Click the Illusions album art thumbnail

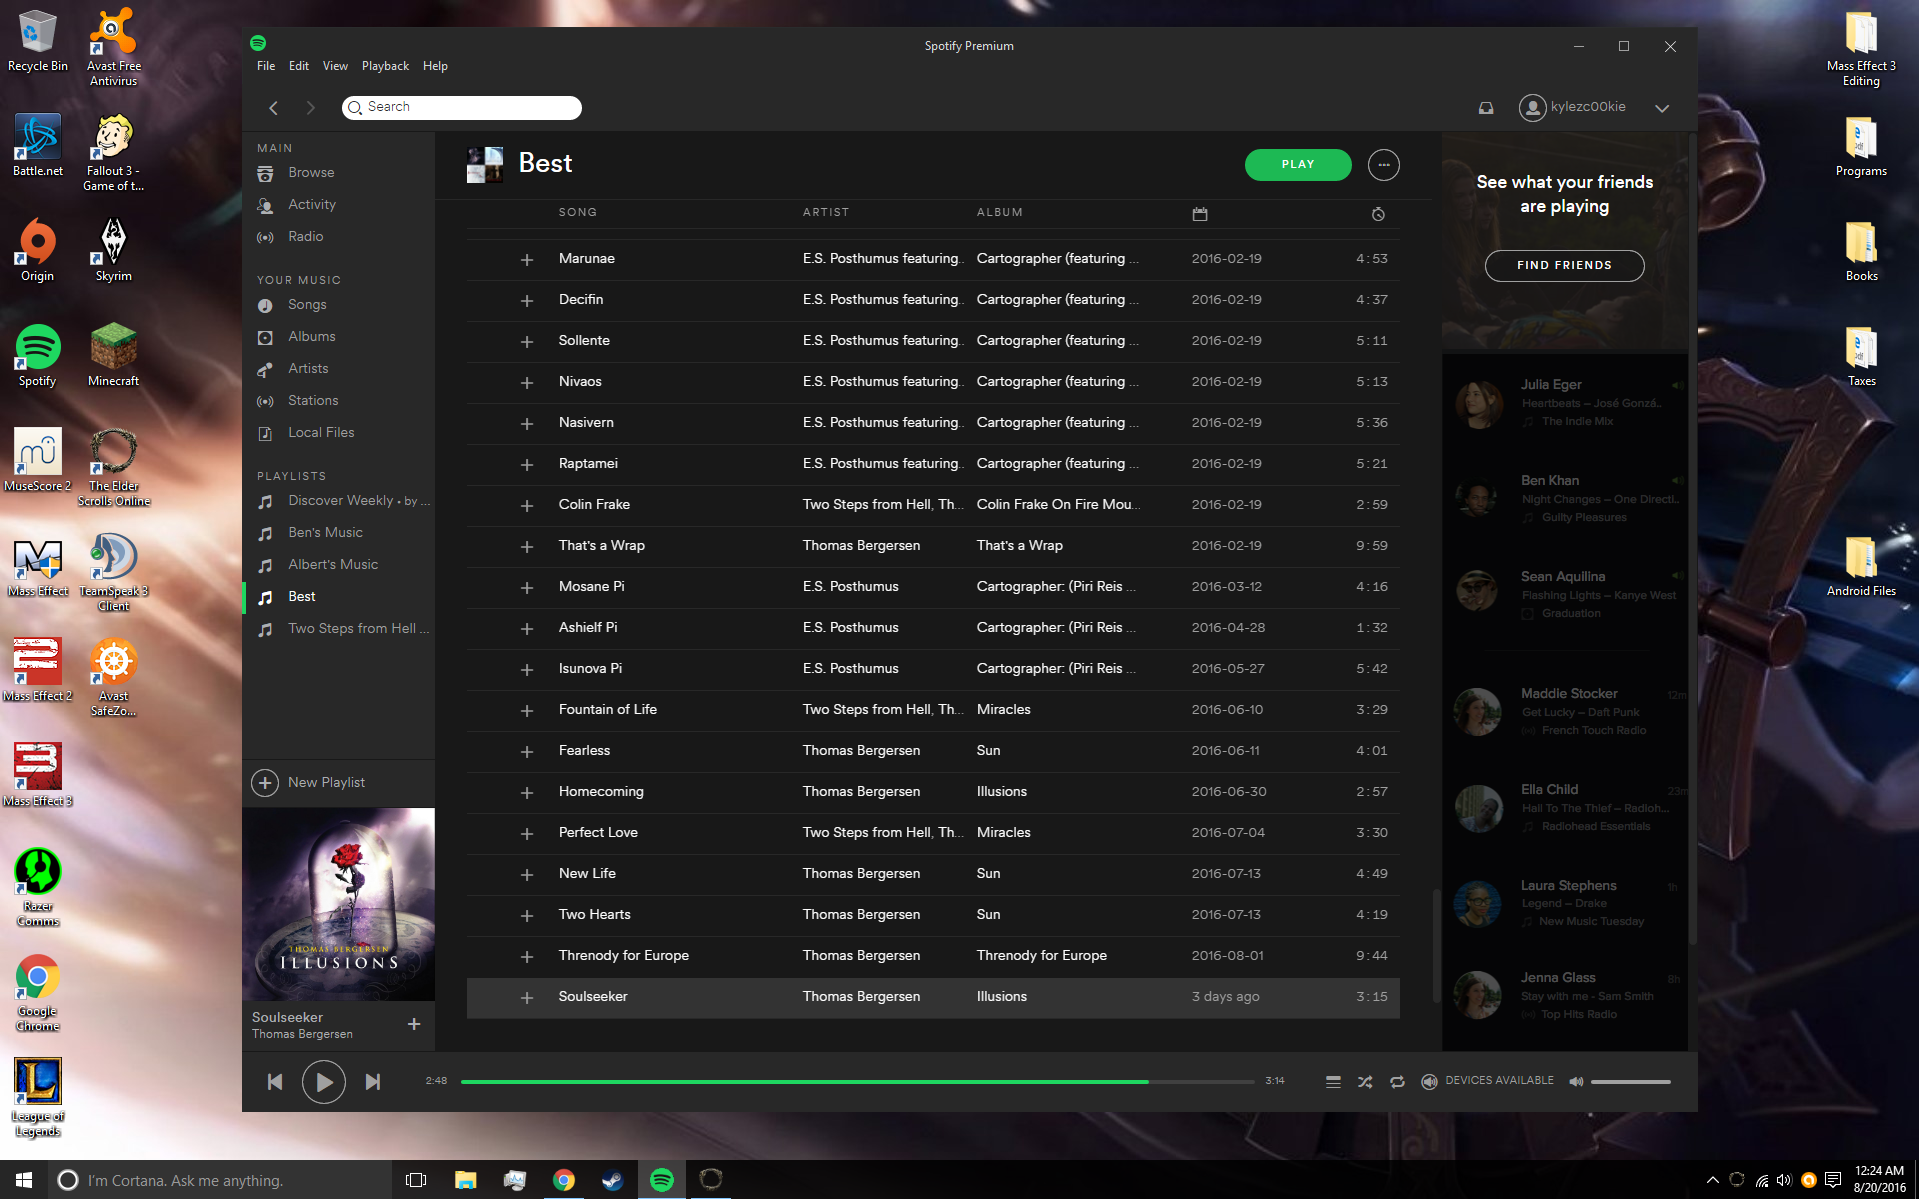coord(338,905)
